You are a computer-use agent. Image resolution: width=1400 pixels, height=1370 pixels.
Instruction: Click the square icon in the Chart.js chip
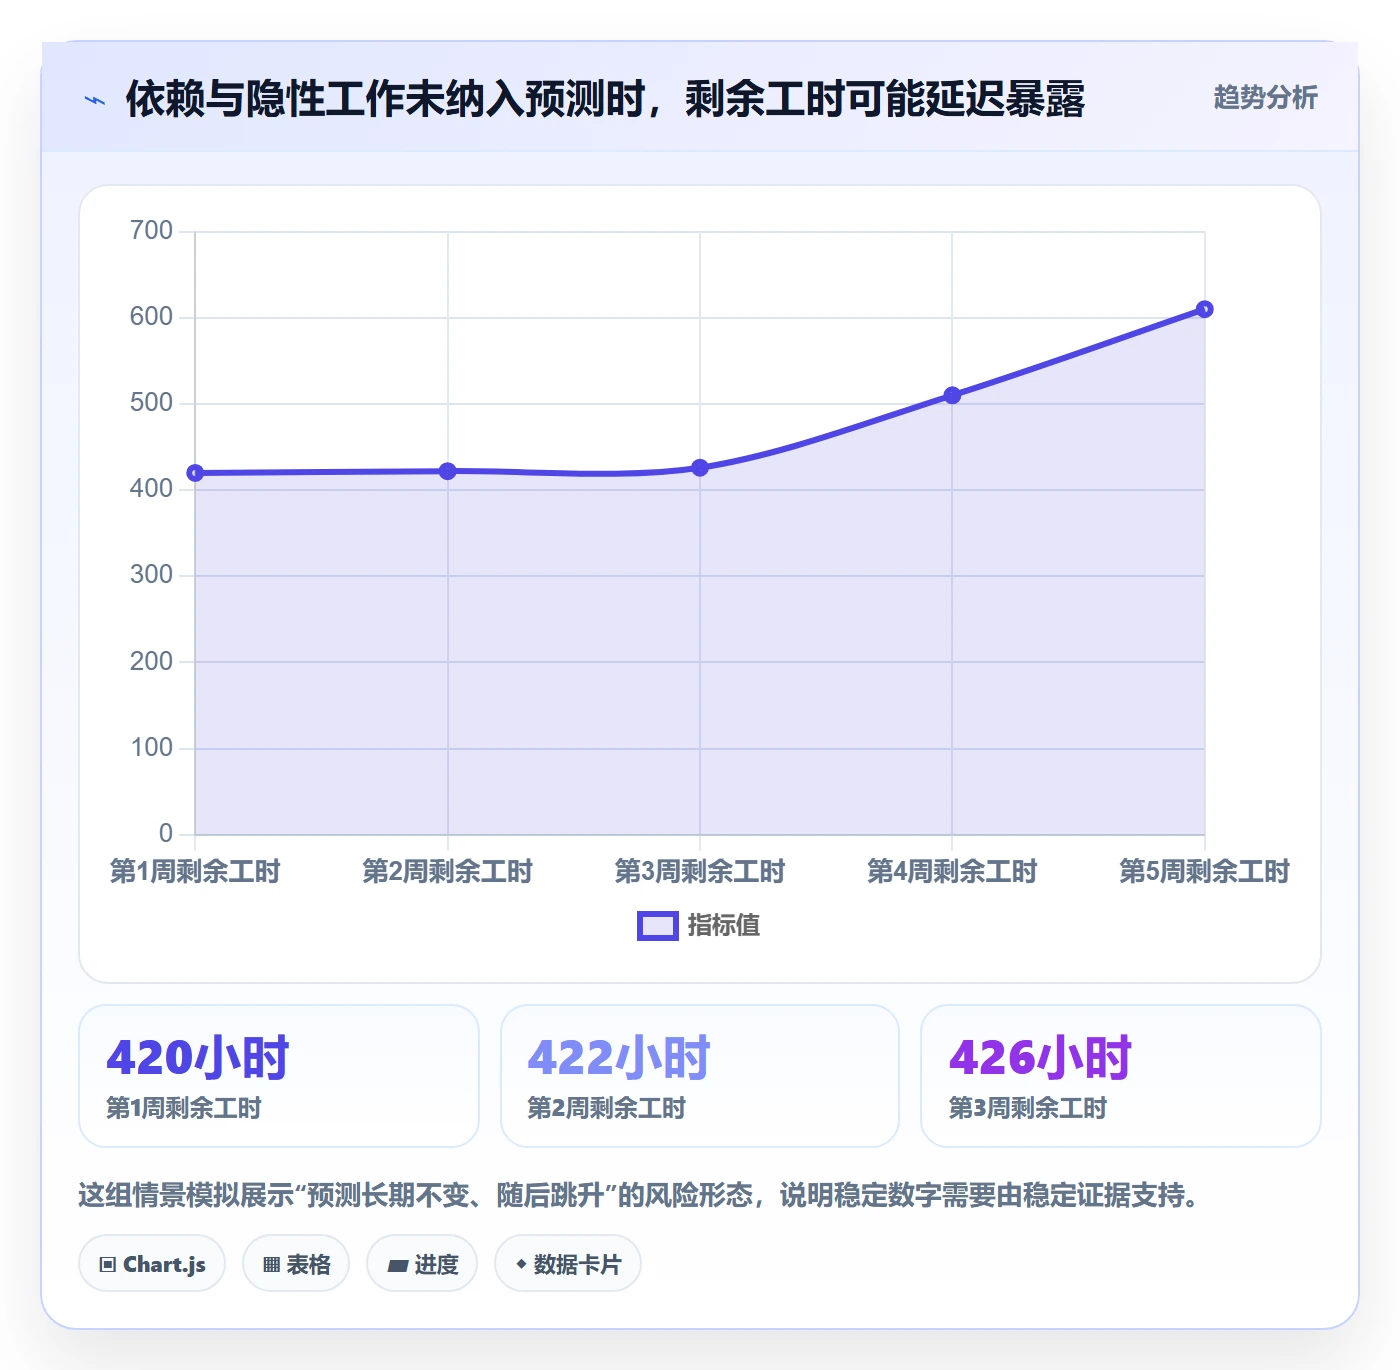(x=108, y=1265)
